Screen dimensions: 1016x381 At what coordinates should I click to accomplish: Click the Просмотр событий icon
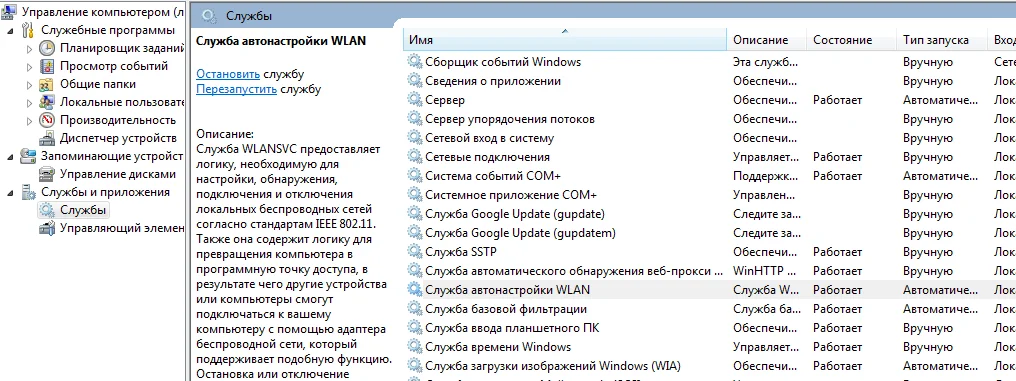tap(47, 66)
